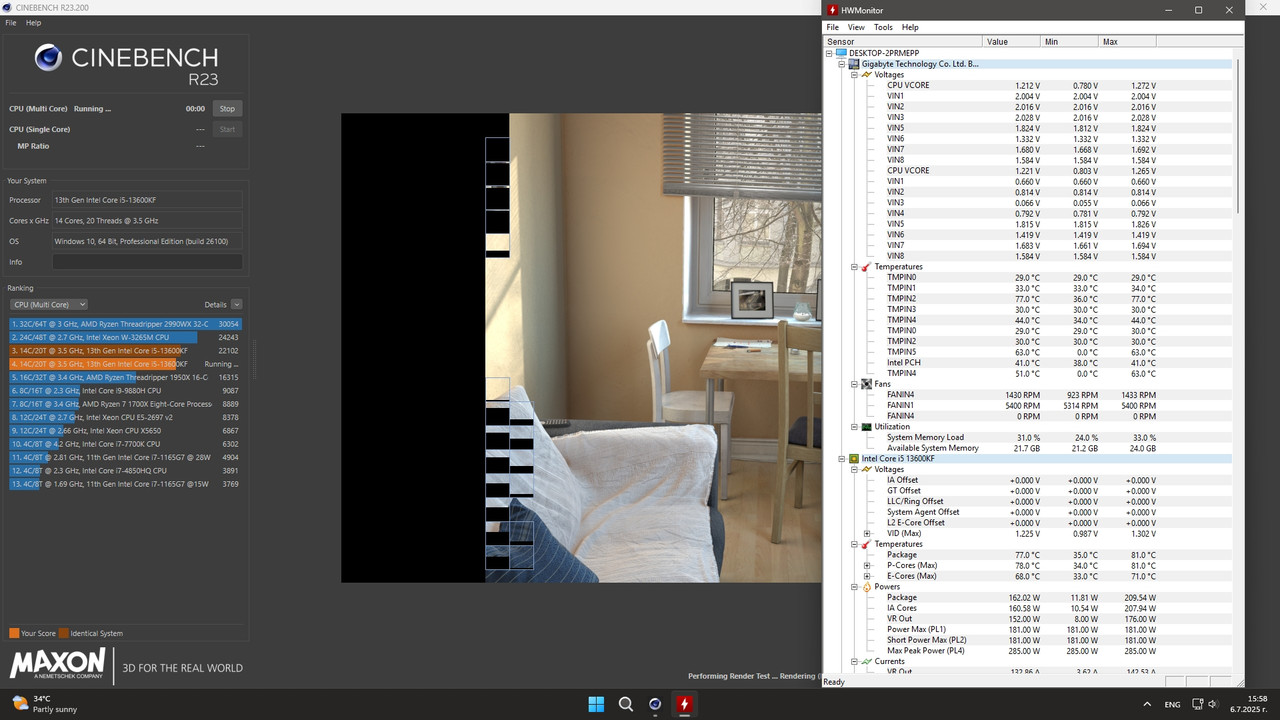The image size is (1280, 720).
Task: Select the Intel Core i9-9880H ranking row
Action: tap(125, 391)
